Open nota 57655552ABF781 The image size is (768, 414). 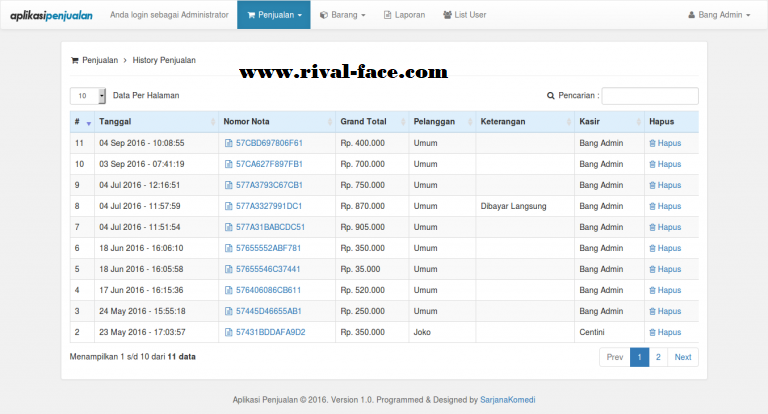pos(268,248)
